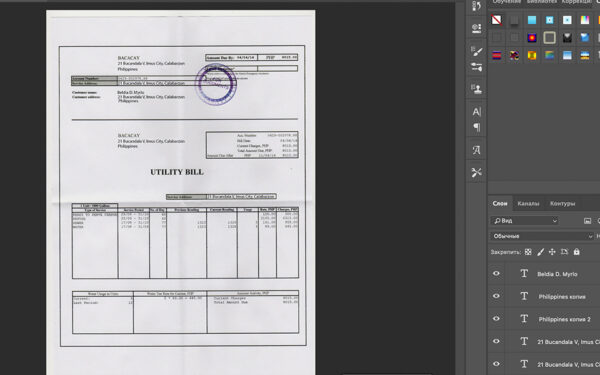The height and width of the screenshot is (375, 600).
Task: Lock transparent pixels checkerboard icon
Action: click(528, 252)
